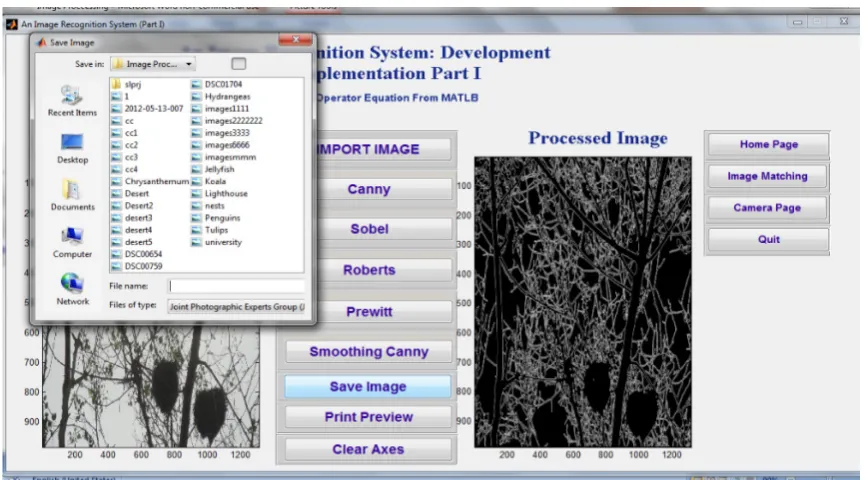This screenshot has width=865, height=480.
Task: Click the File name input field
Action: 236,286
